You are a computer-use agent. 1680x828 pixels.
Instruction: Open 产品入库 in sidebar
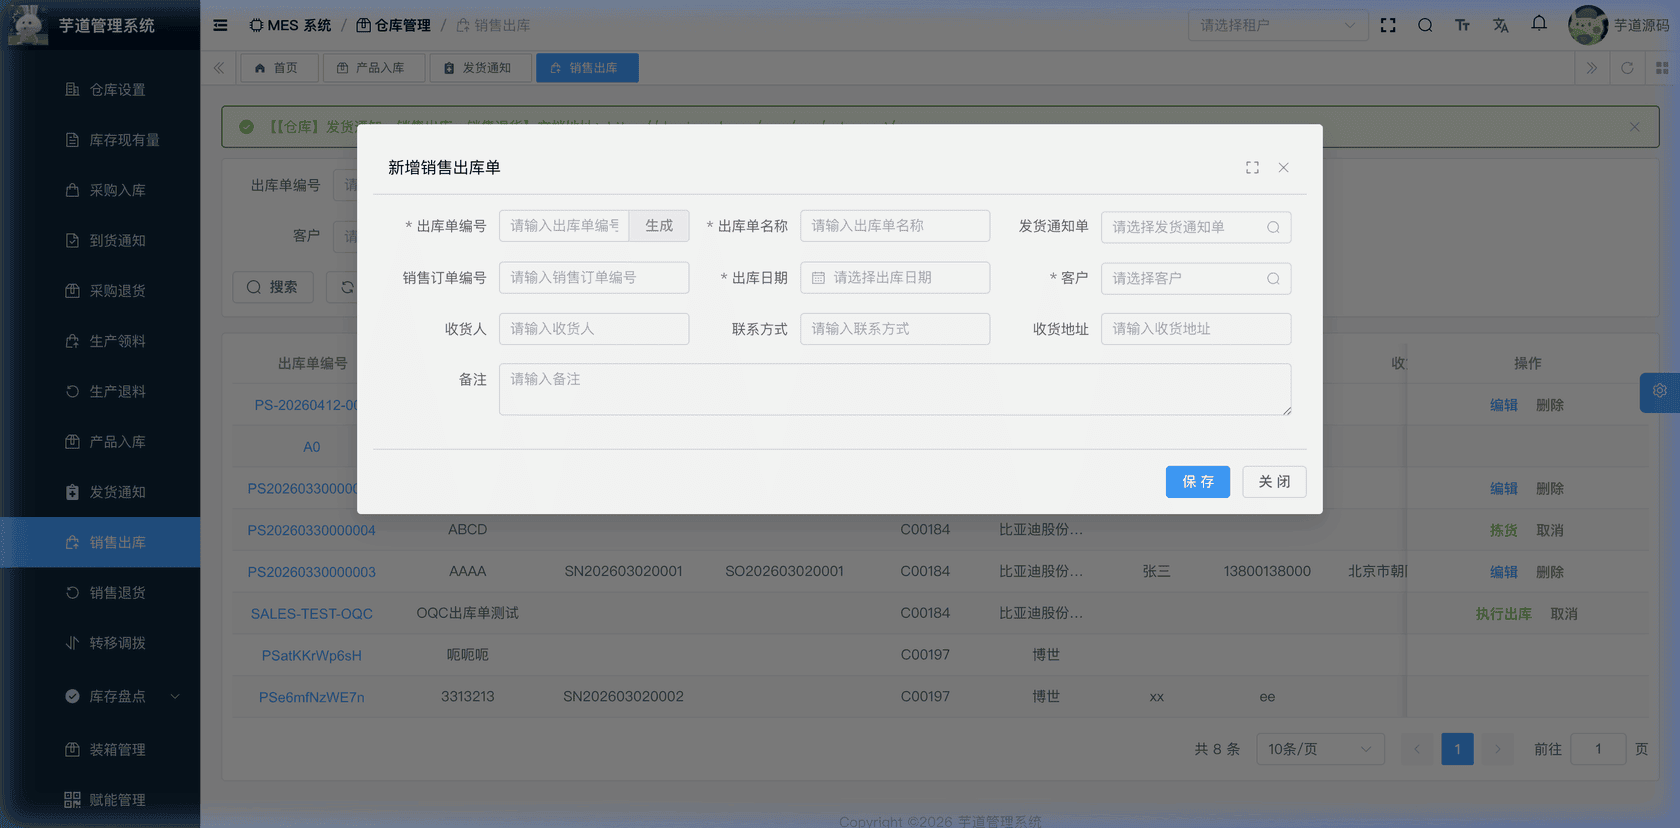click(x=100, y=442)
